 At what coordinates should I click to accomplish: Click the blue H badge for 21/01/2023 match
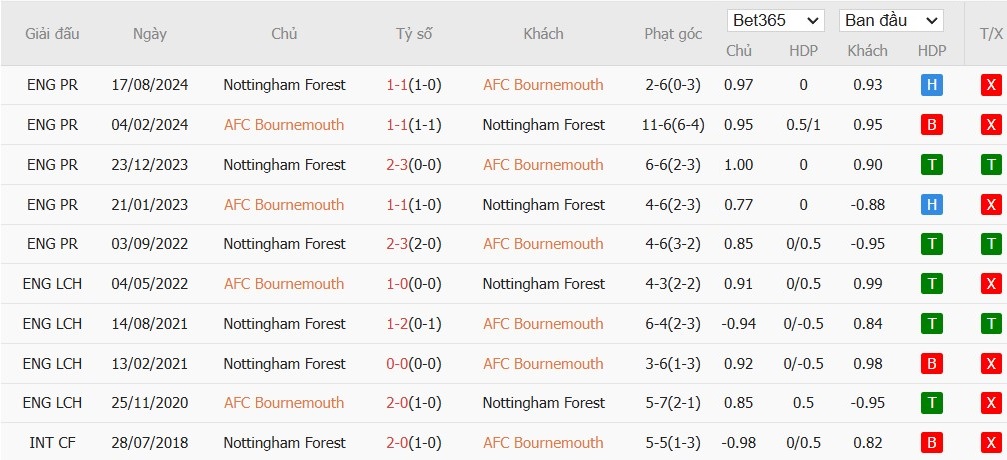pyautogui.click(x=932, y=205)
